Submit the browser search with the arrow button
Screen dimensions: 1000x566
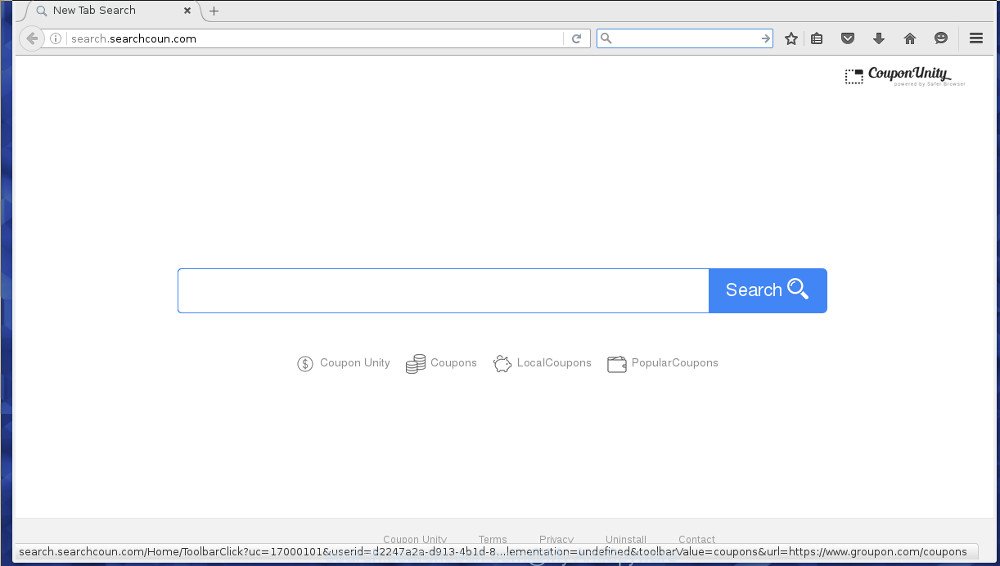pos(765,38)
